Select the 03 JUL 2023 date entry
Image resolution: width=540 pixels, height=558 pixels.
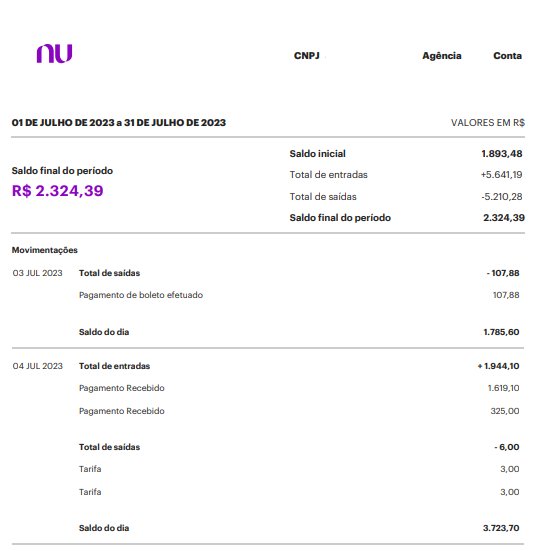coord(37,273)
